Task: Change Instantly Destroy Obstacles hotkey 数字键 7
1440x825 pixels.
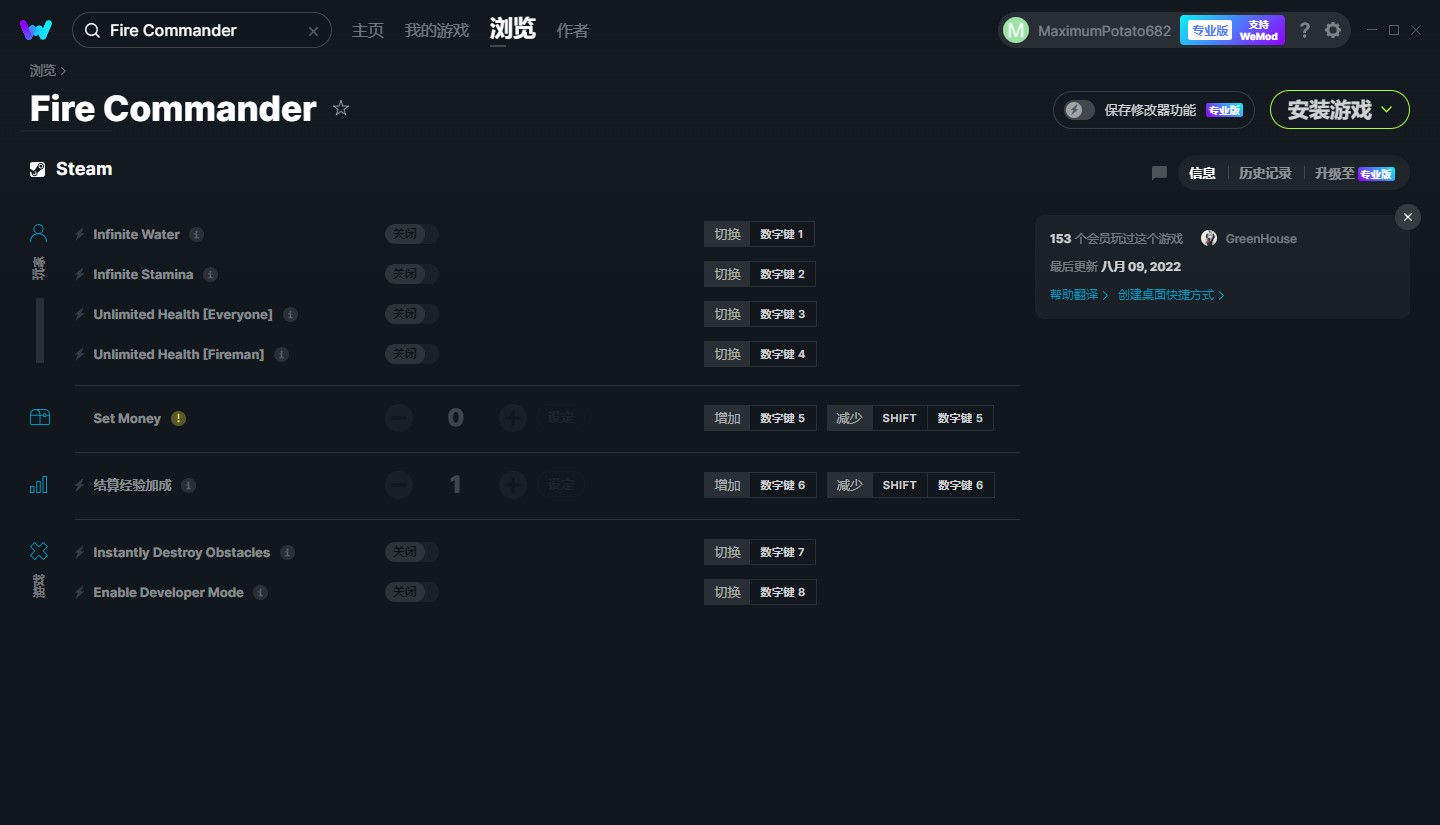Action: (782, 552)
